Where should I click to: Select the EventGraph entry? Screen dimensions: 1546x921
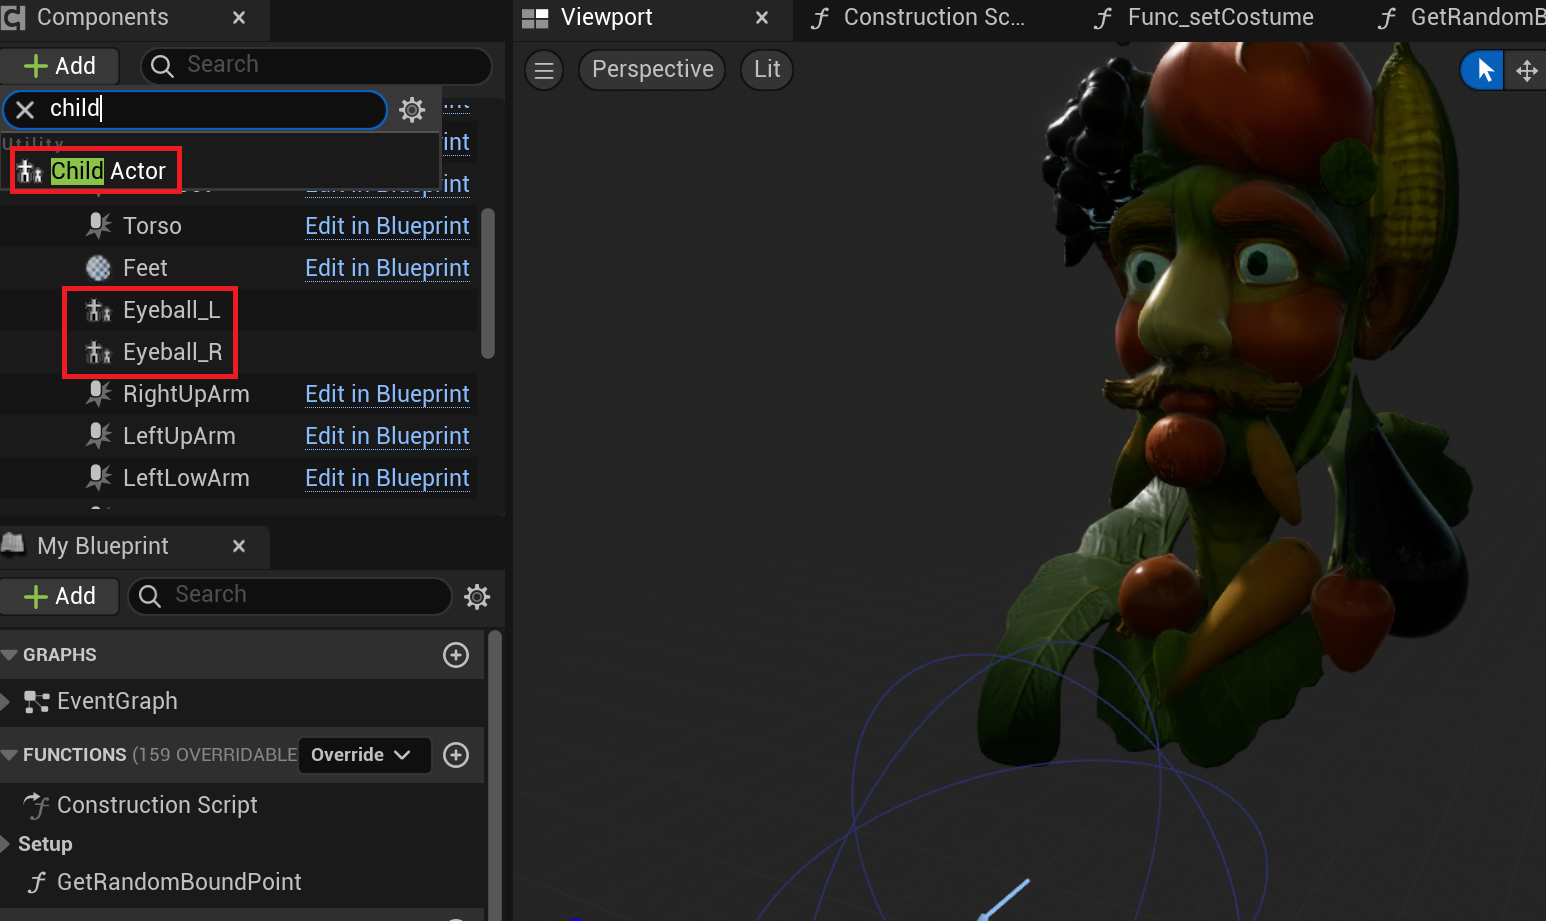tap(117, 702)
